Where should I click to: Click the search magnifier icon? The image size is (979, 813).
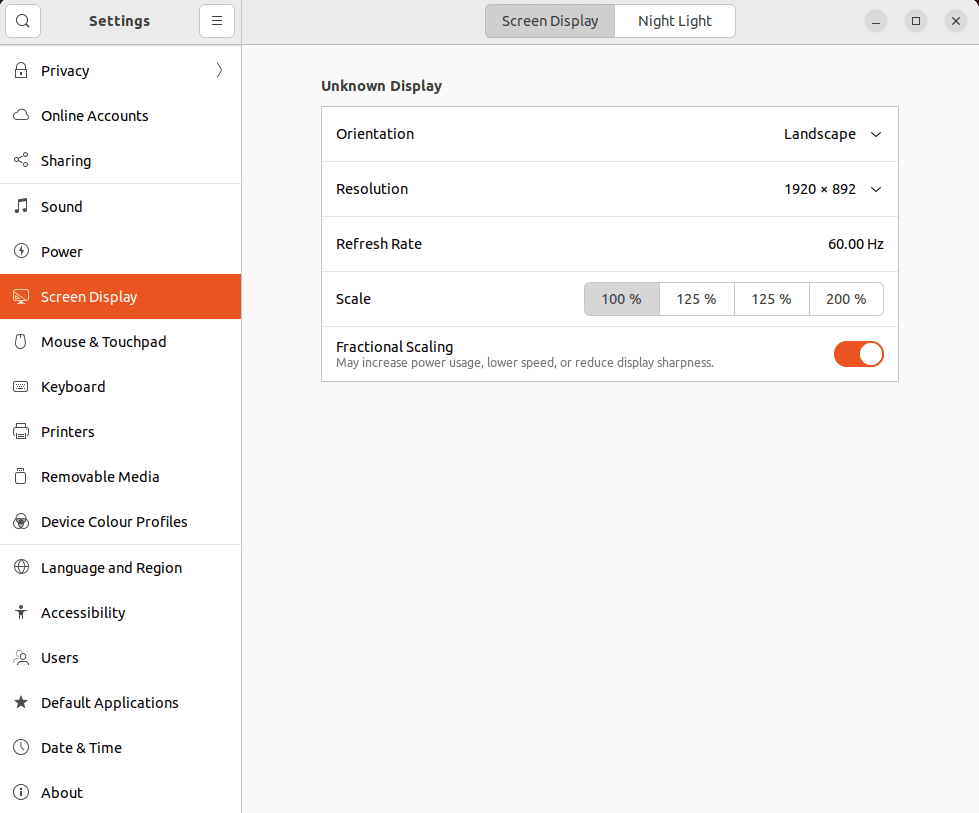pos(22,20)
